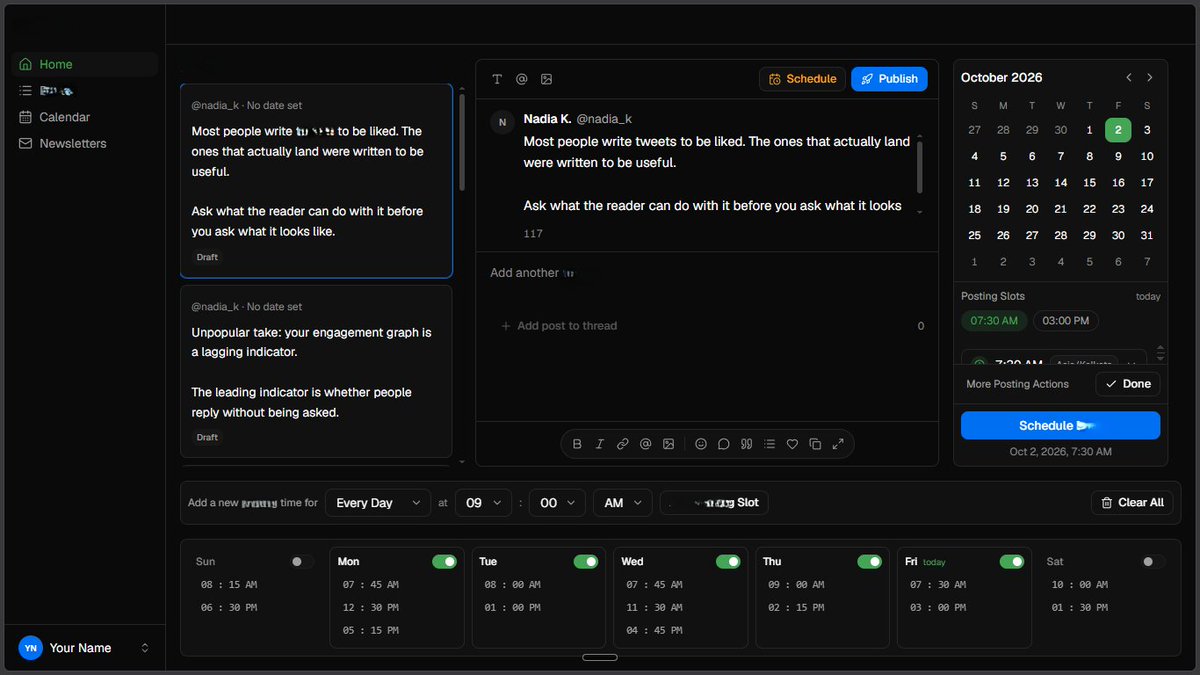Screen dimensions: 1200x675
Task: Open the 'Unpopular take' draft card
Action: coord(316,371)
